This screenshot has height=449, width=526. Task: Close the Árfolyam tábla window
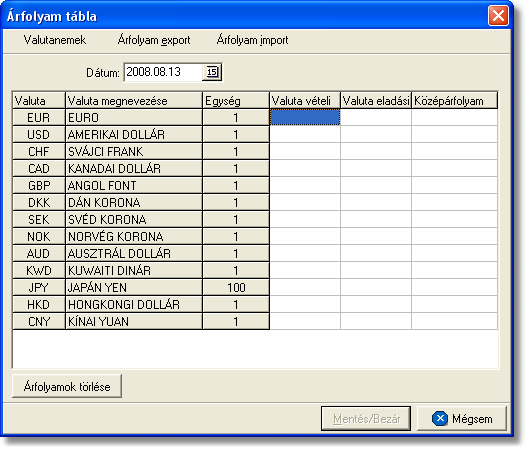click(x=498, y=16)
